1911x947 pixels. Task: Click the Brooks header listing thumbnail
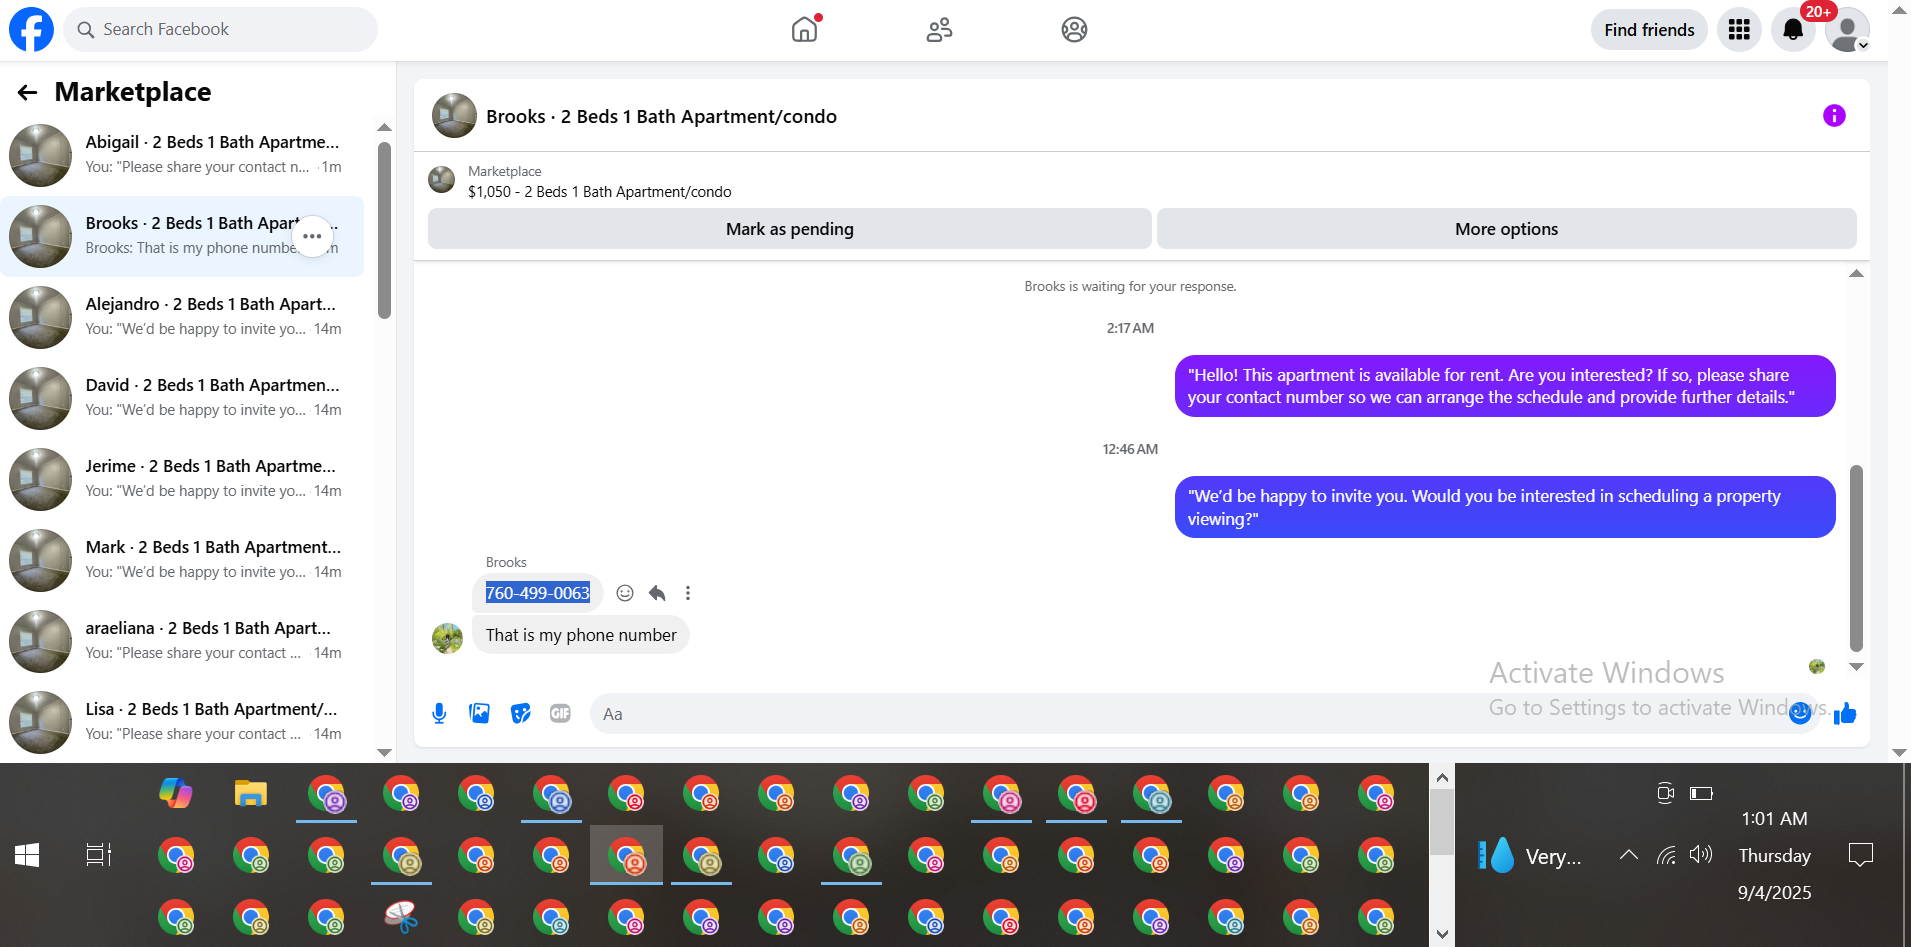tap(454, 116)
